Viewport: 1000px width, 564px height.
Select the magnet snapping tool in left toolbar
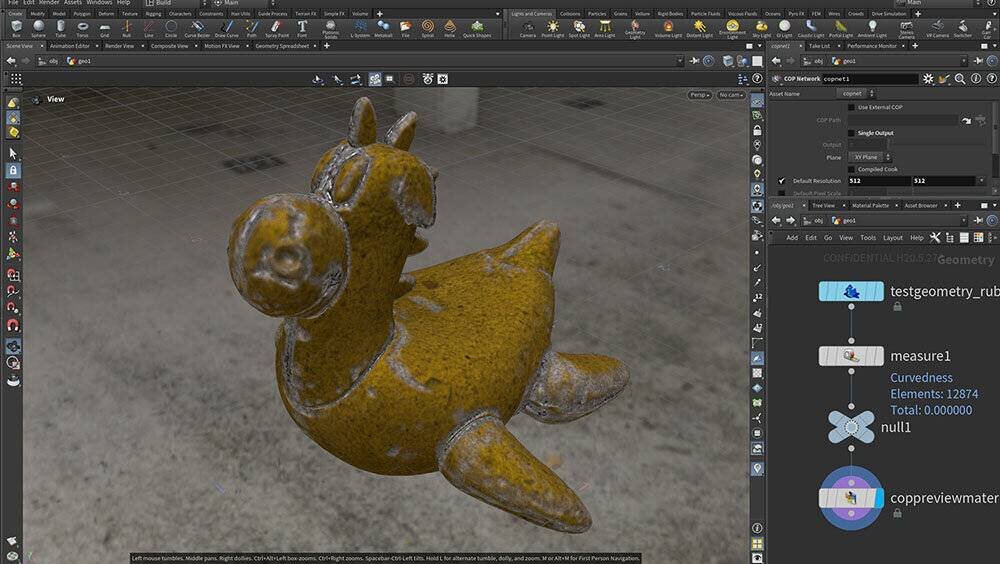(13, 325)
